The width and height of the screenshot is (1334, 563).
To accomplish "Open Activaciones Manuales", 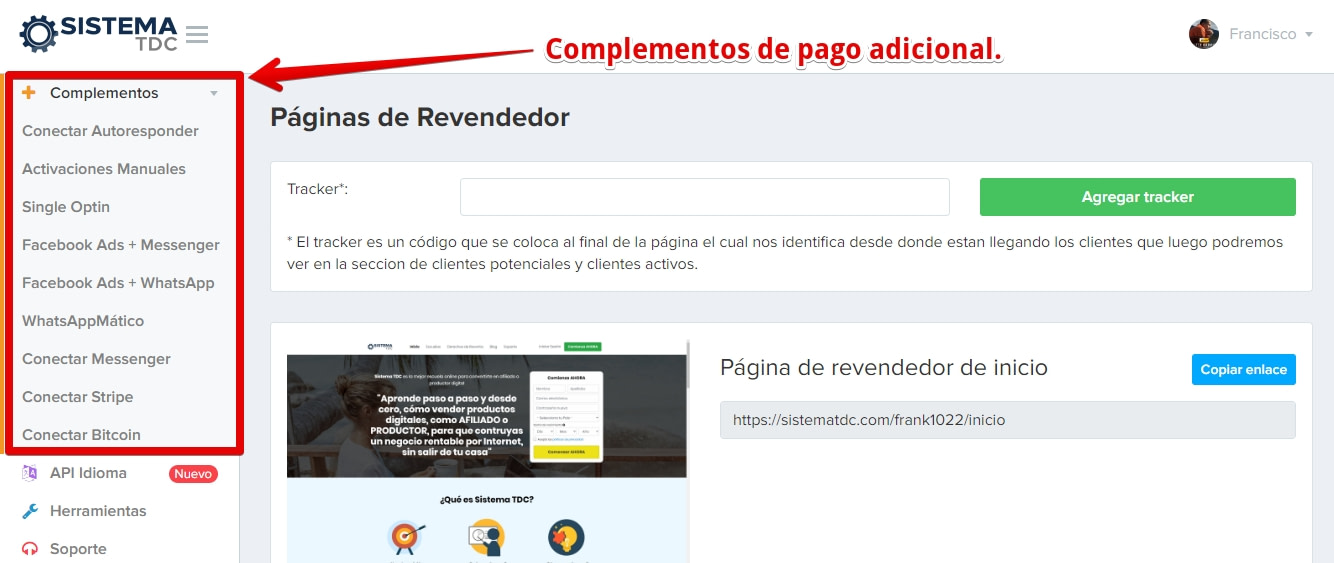I will point(104,169).
